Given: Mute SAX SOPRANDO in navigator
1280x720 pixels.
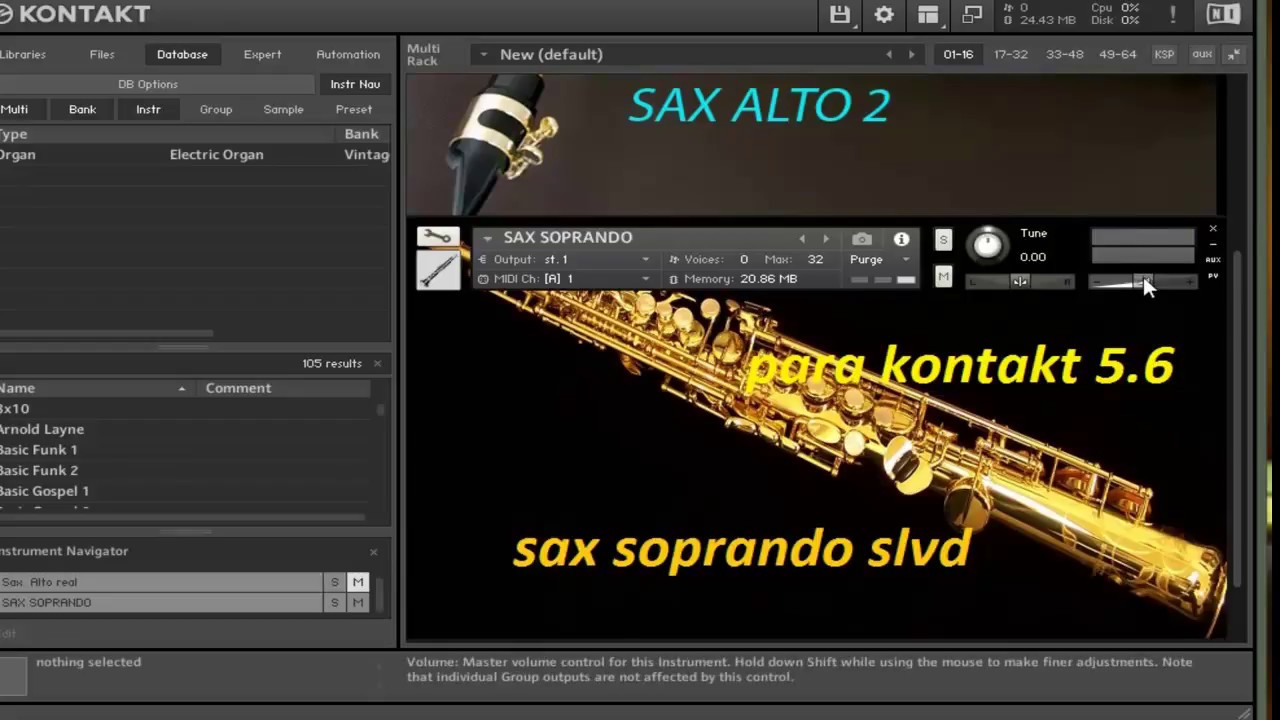Looking at the screenshot, I should point(357,602).
